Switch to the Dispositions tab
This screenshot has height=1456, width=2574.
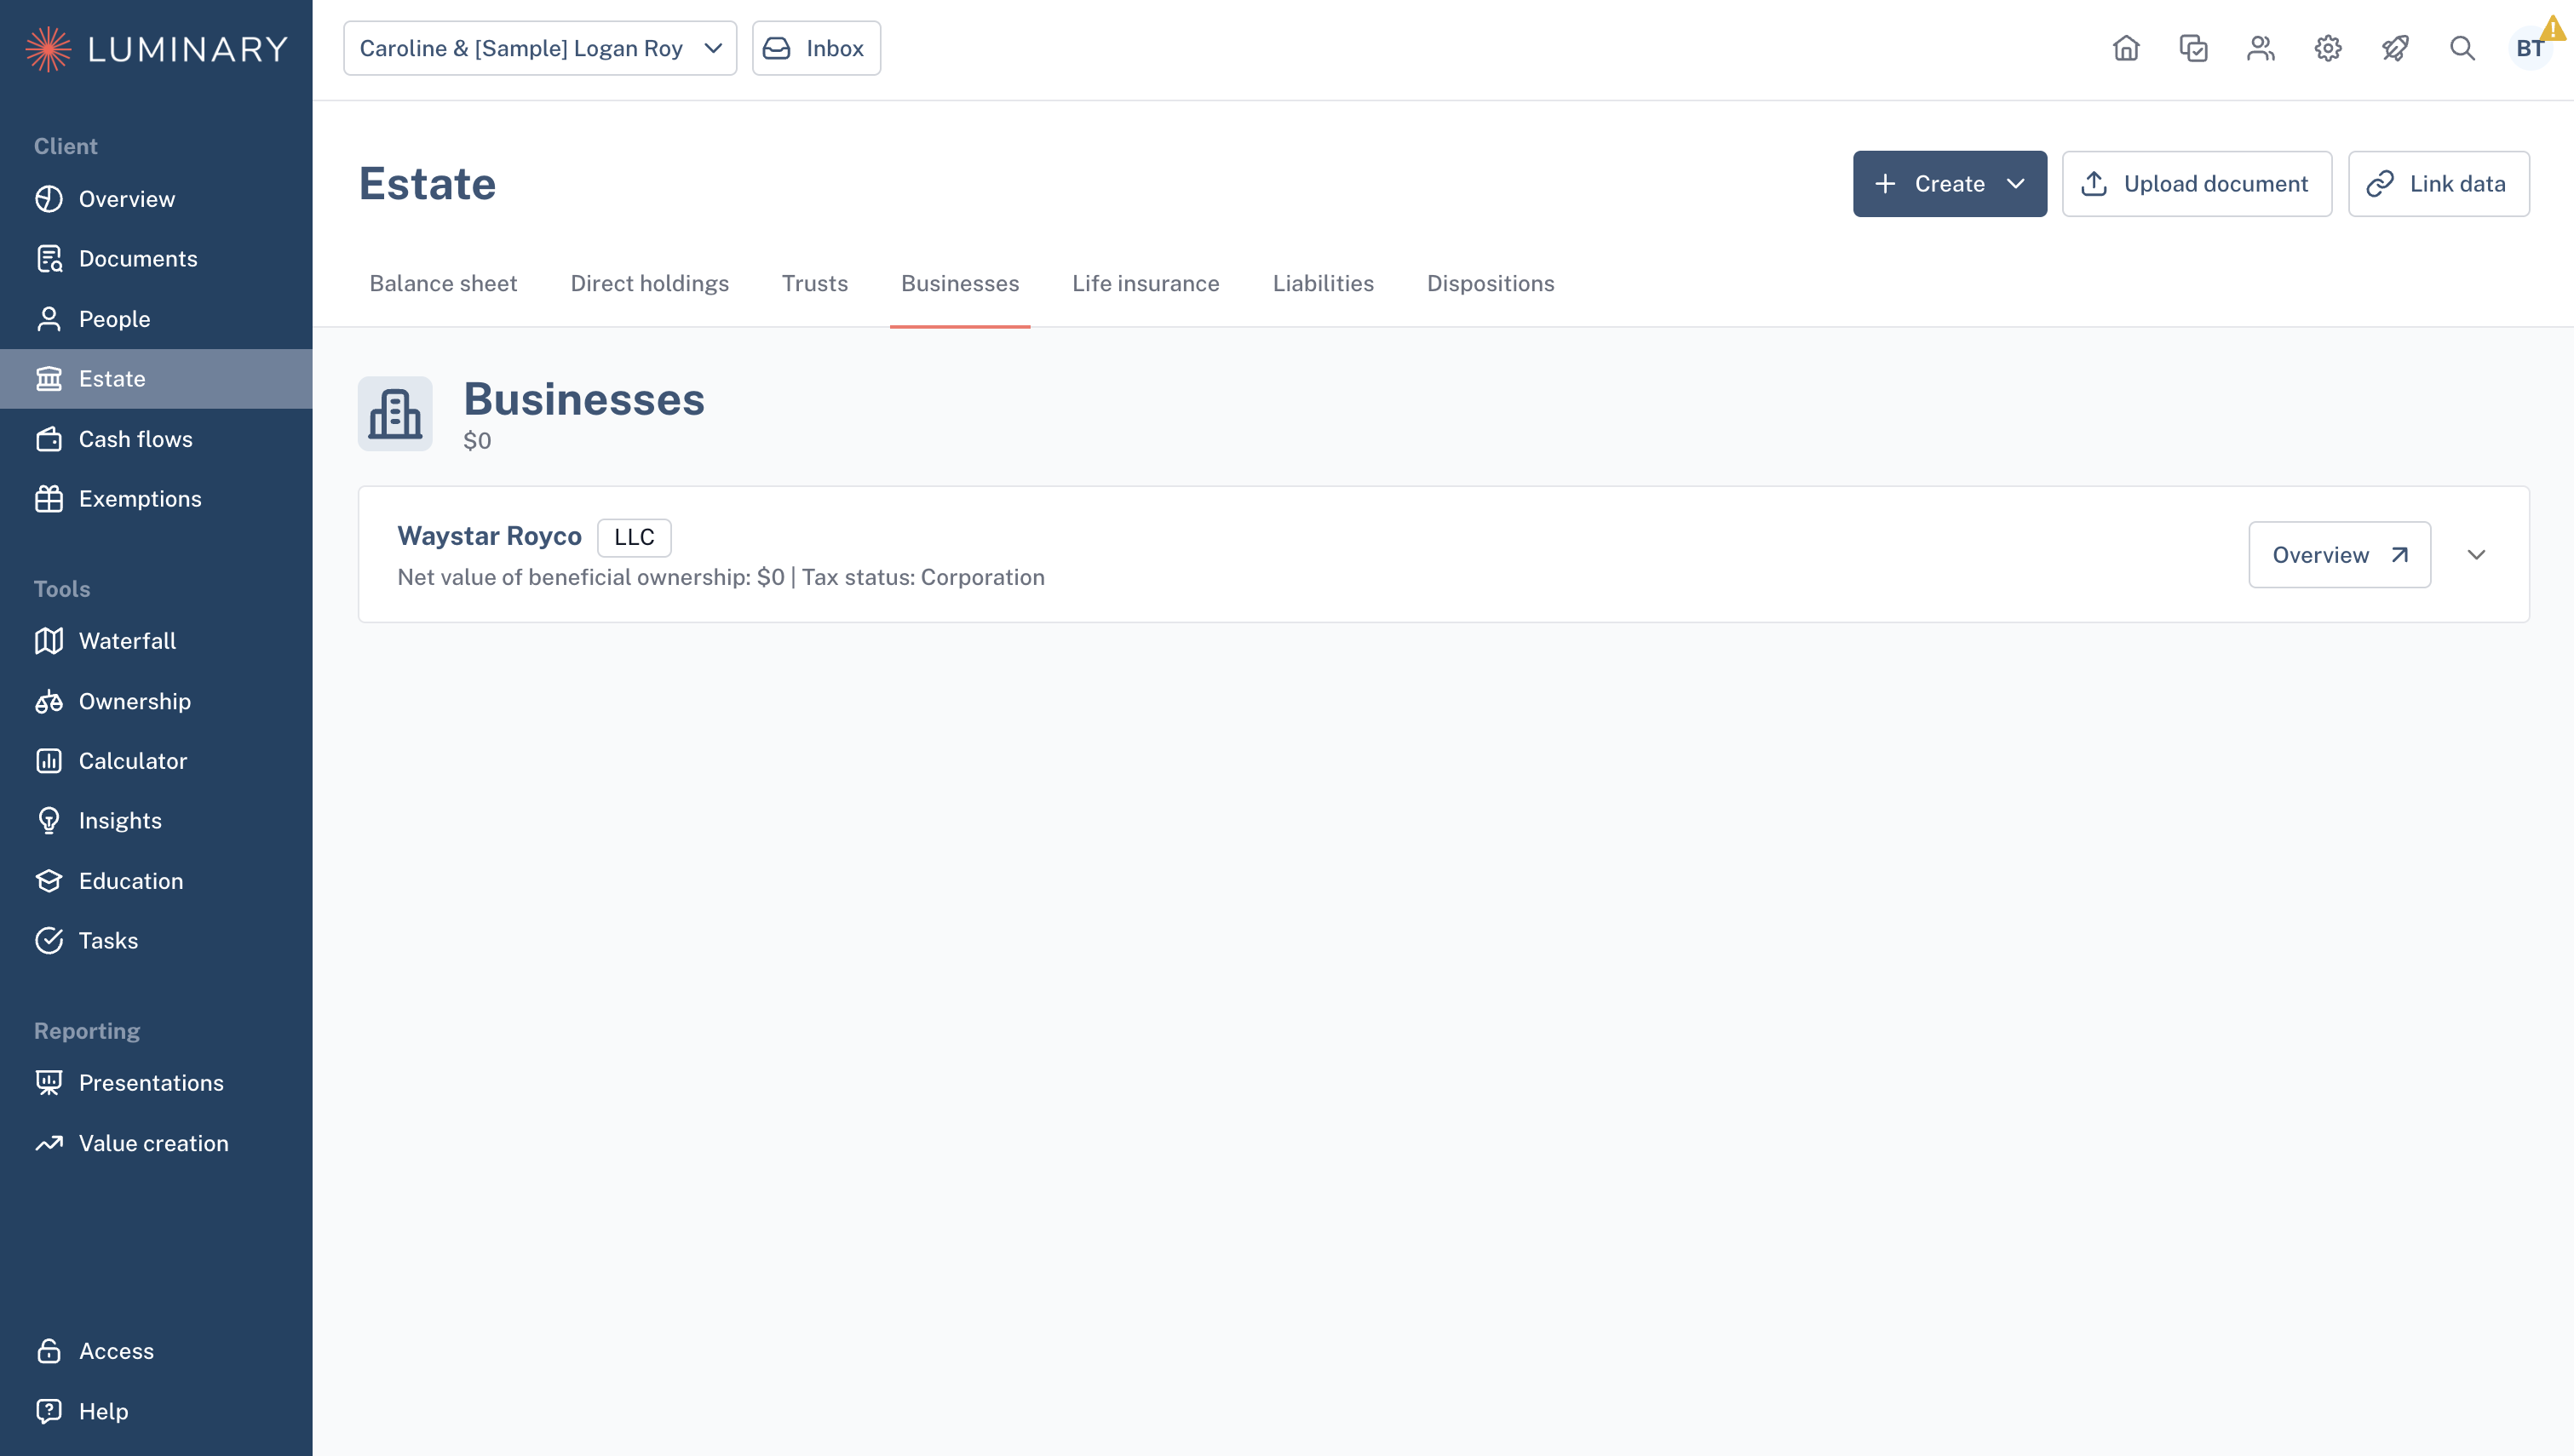(x=1490, y=284)
